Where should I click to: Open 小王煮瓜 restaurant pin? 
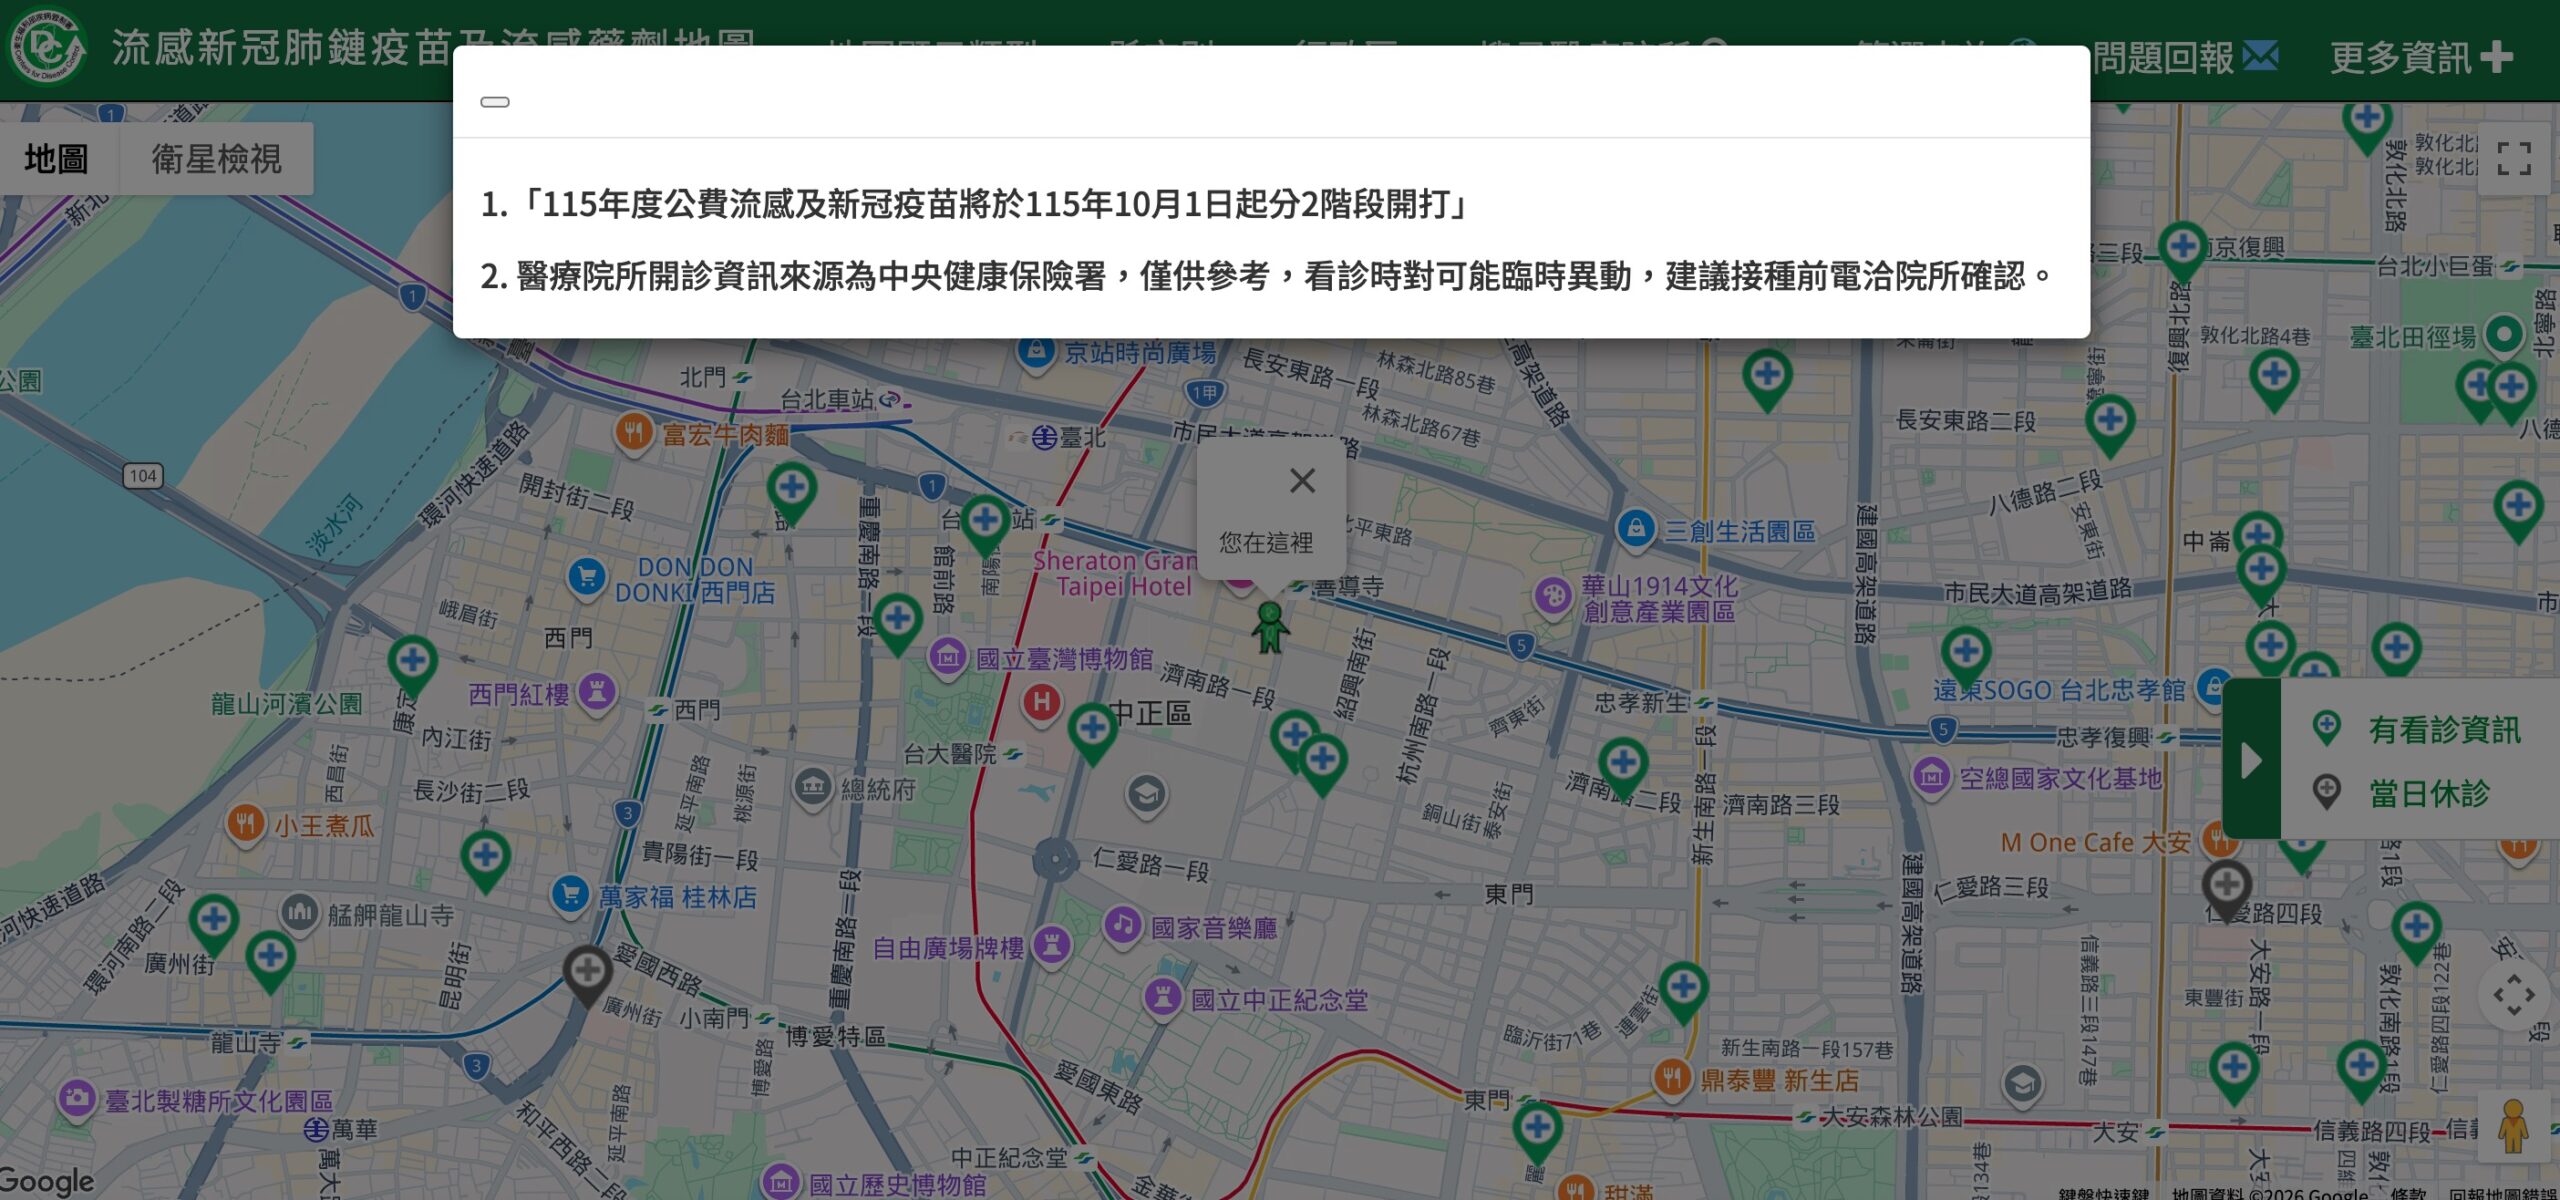[246, 824]
